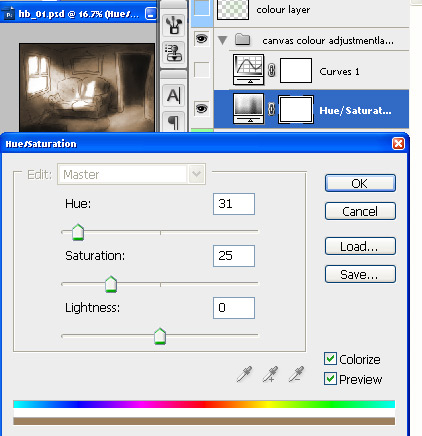Click link icon on Hue/Saturation layer
Screen dimensions: 422x436
coord(272,109)
